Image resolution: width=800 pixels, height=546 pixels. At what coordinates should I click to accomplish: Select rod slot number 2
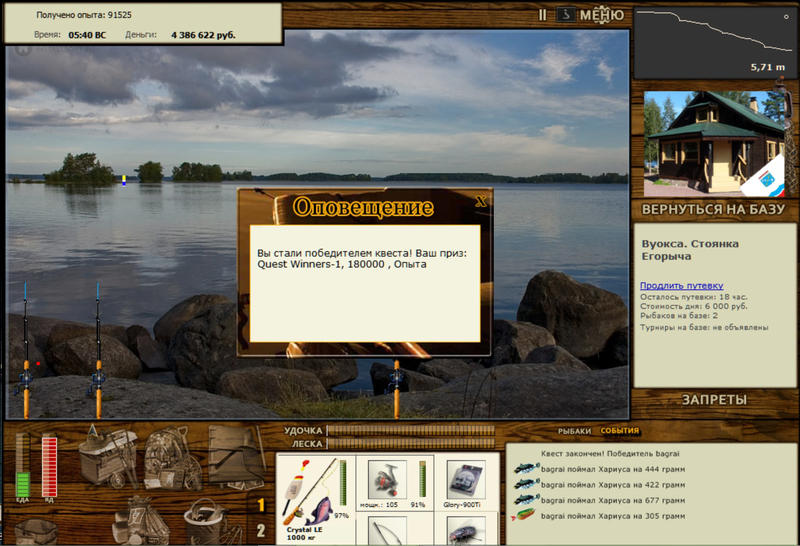click(x=261, y=531)
